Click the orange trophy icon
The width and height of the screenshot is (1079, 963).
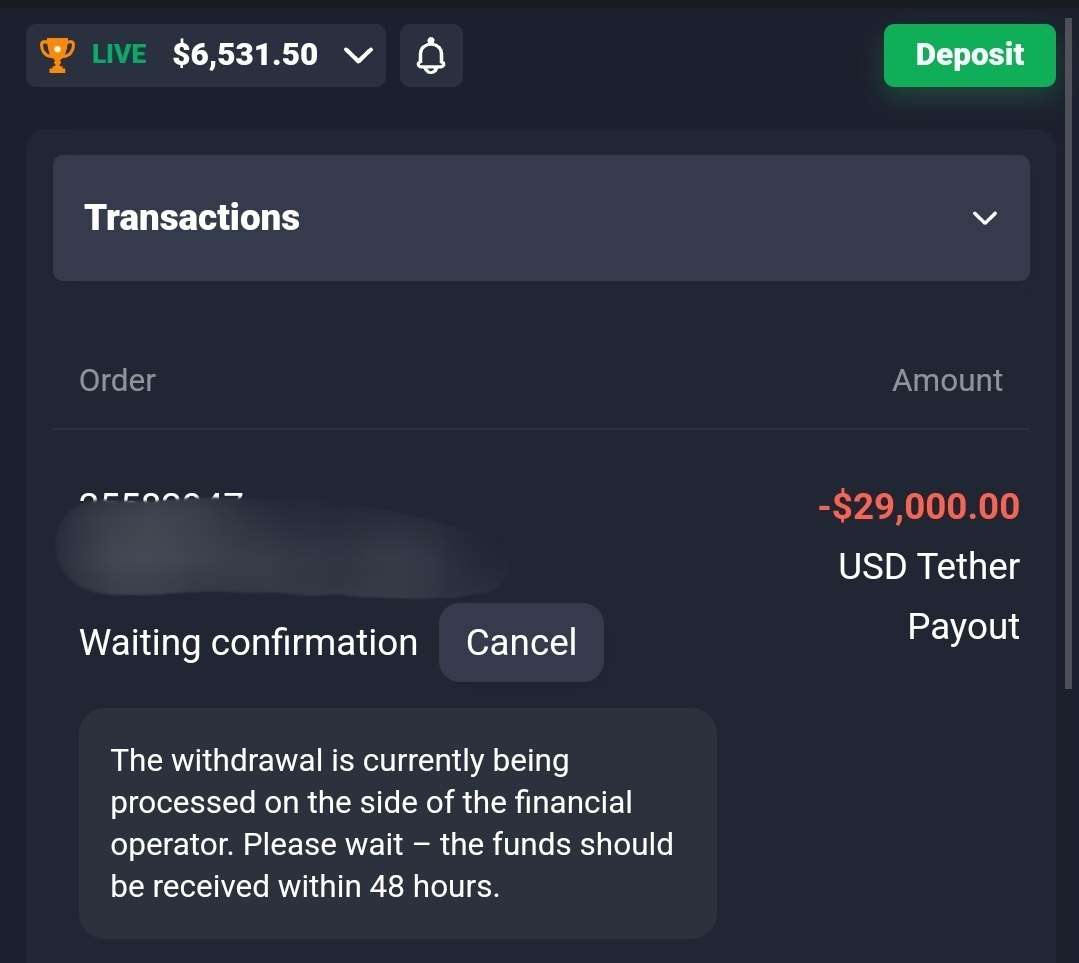pos(57,55)
